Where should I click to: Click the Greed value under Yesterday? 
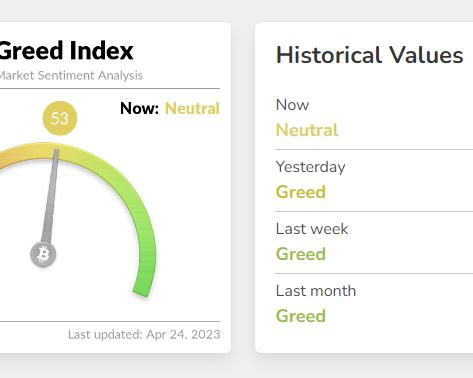click(301, 192)
